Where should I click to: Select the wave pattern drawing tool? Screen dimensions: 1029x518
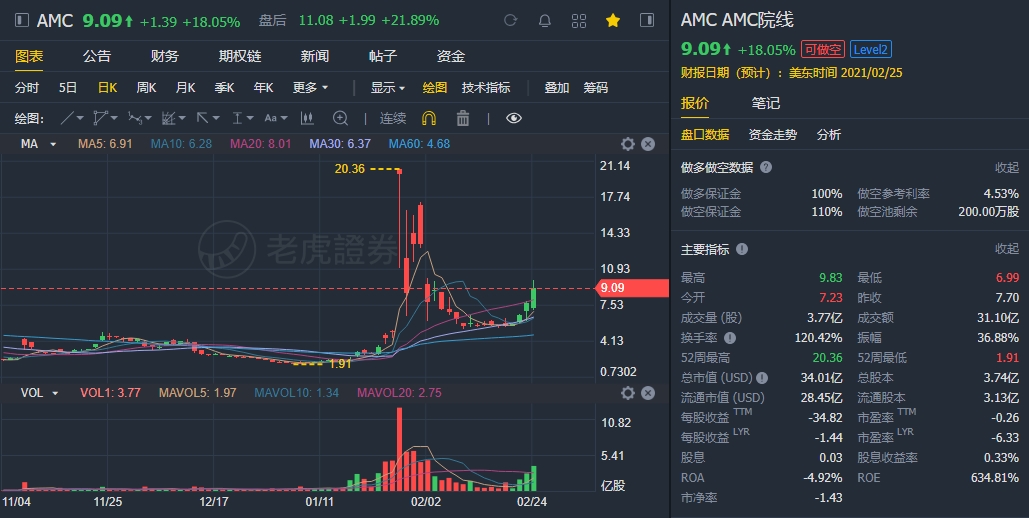click(135, 118)
